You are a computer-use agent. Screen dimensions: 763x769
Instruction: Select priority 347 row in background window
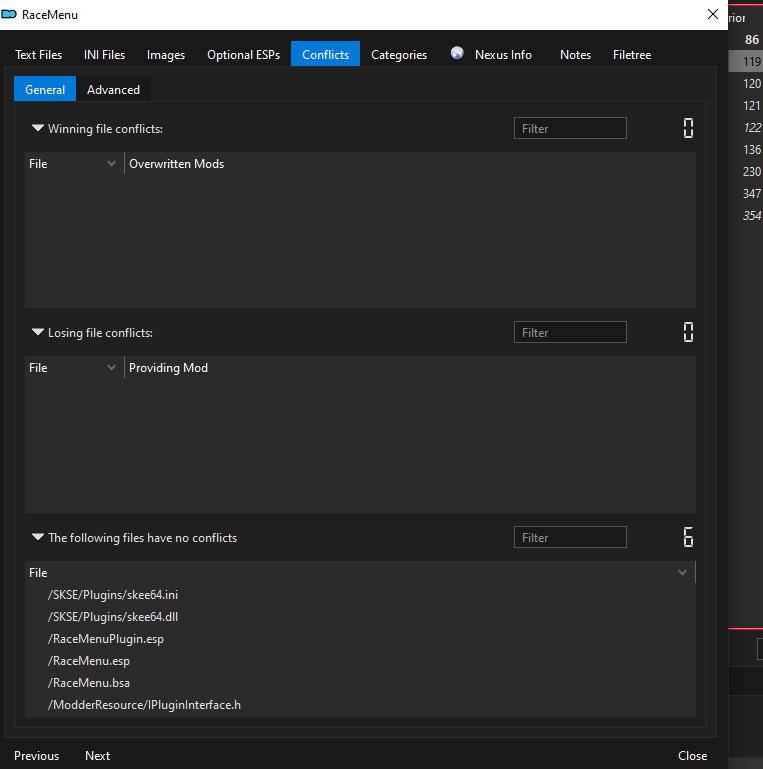(746, 194)
